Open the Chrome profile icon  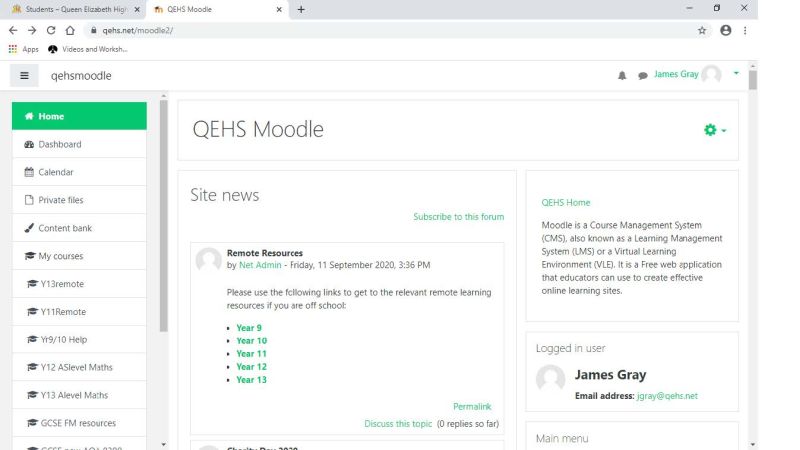tap(726, 31)
